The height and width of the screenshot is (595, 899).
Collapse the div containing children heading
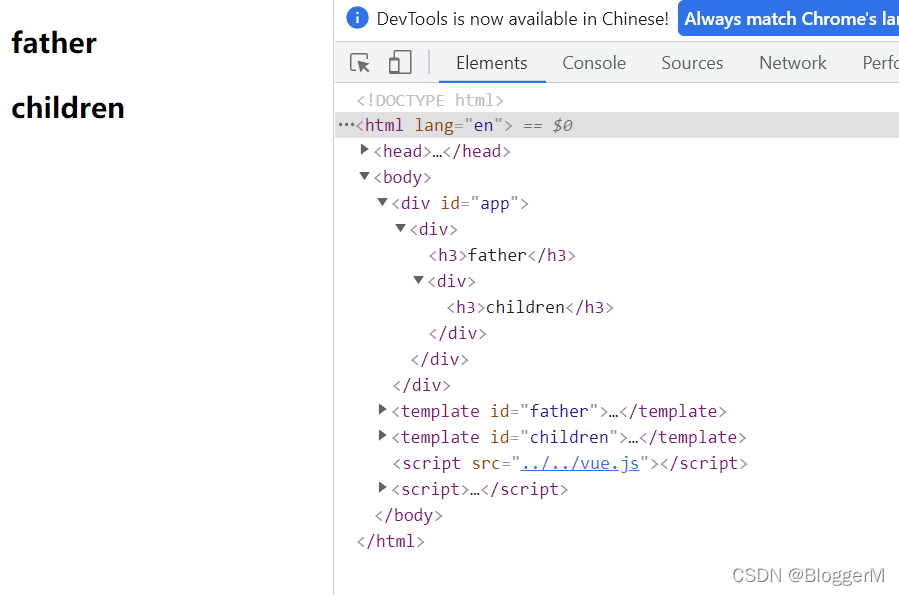pos(419,280)
